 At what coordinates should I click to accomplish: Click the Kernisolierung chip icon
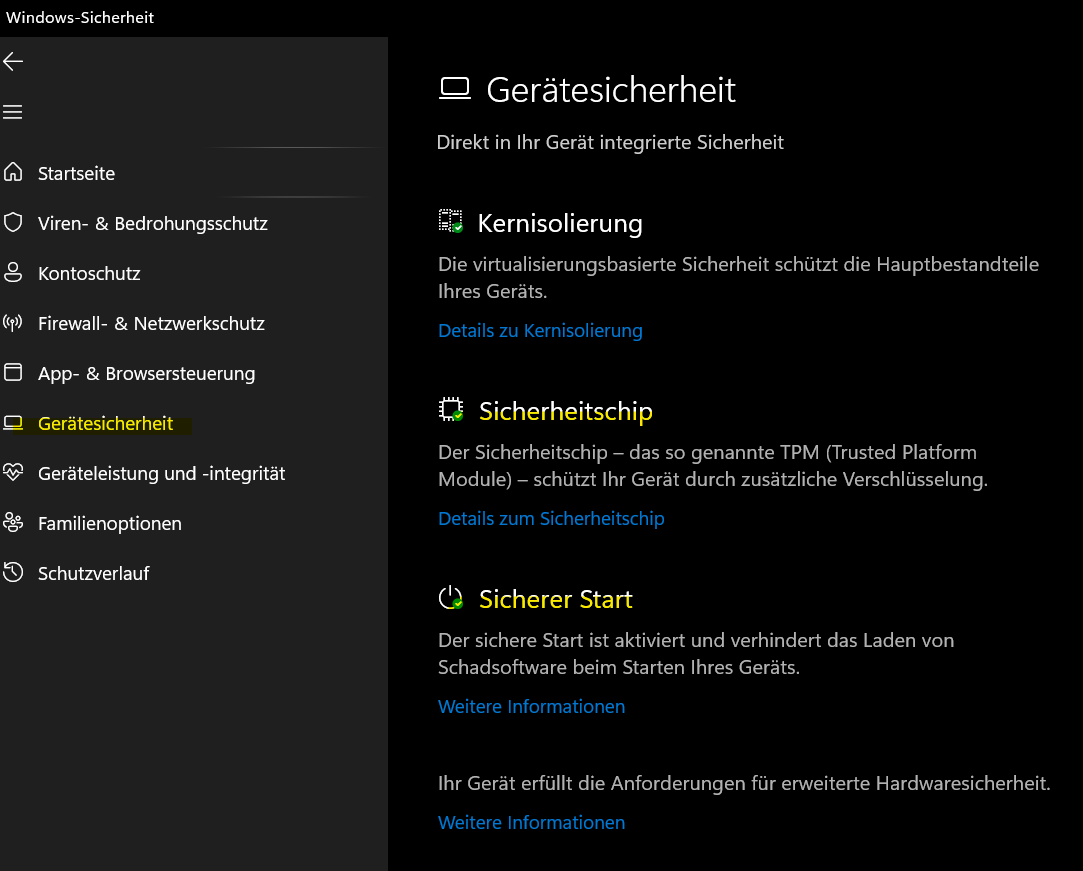click(x=451, y=222)
